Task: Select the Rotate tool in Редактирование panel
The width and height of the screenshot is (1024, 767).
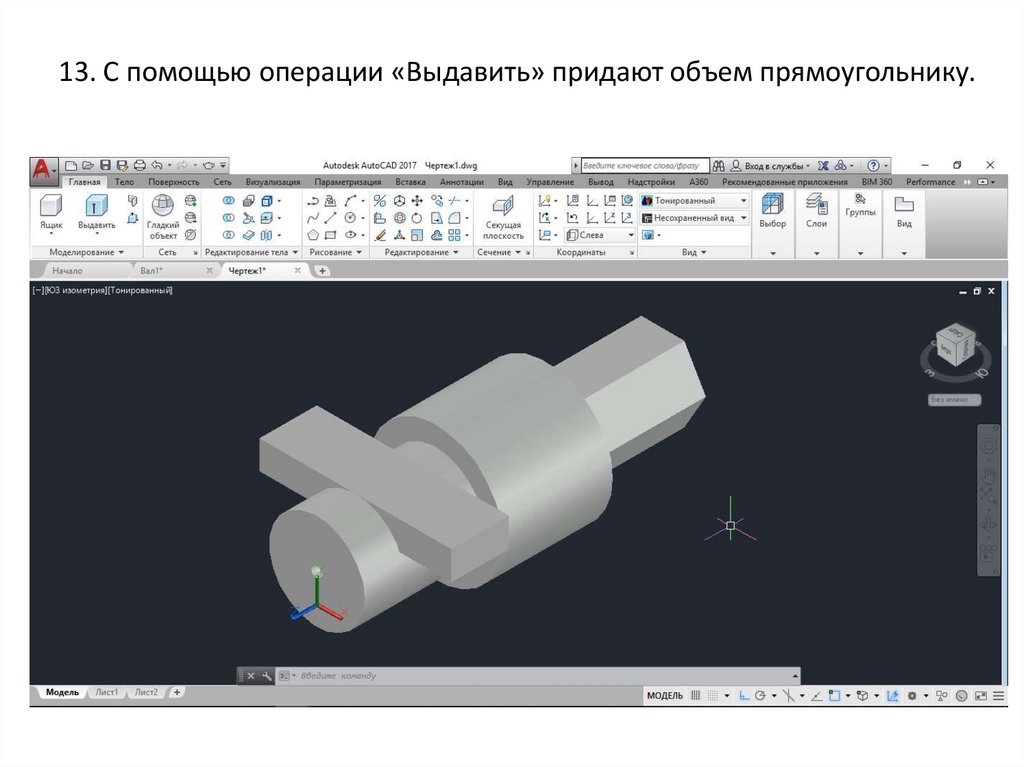Action: tap(417, 218)
